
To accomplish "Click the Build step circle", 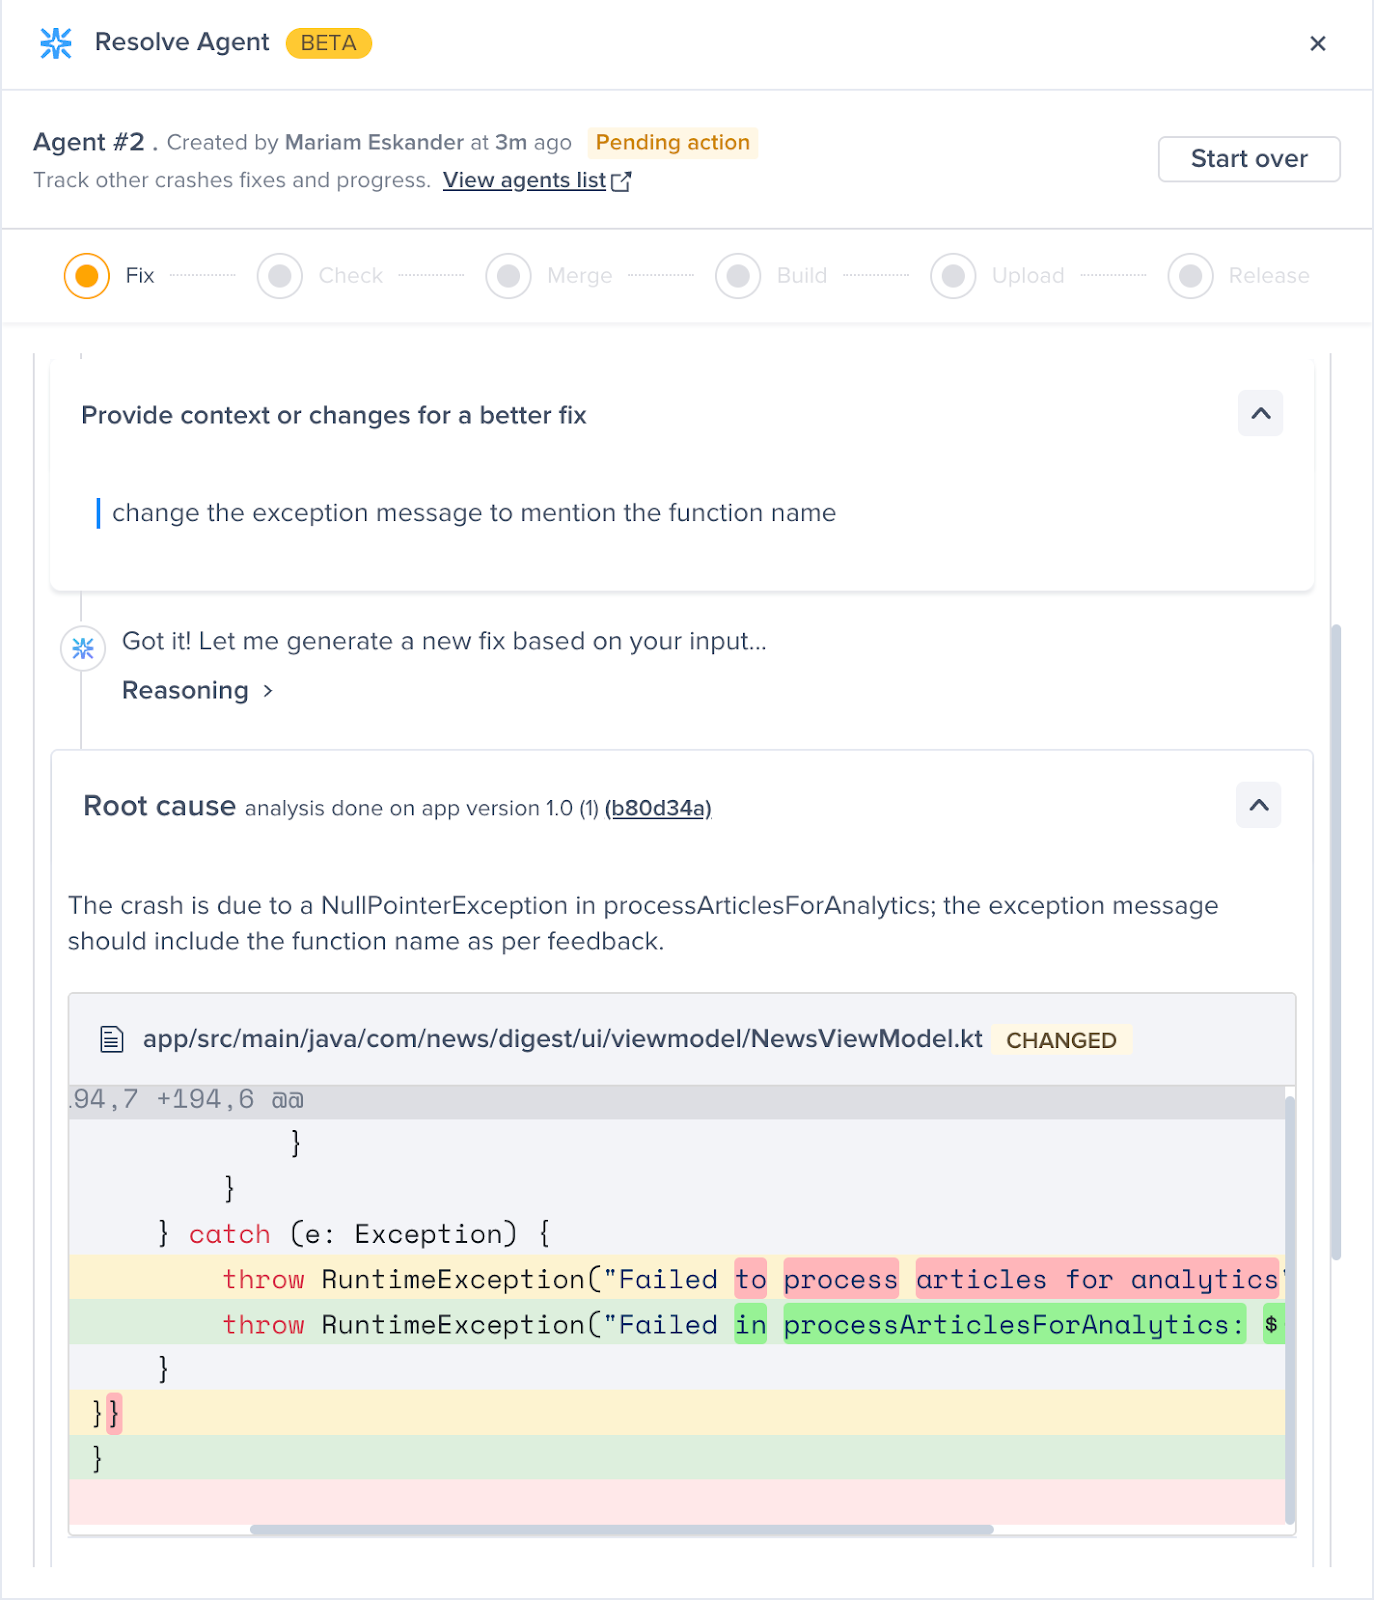I will (738, 276).
